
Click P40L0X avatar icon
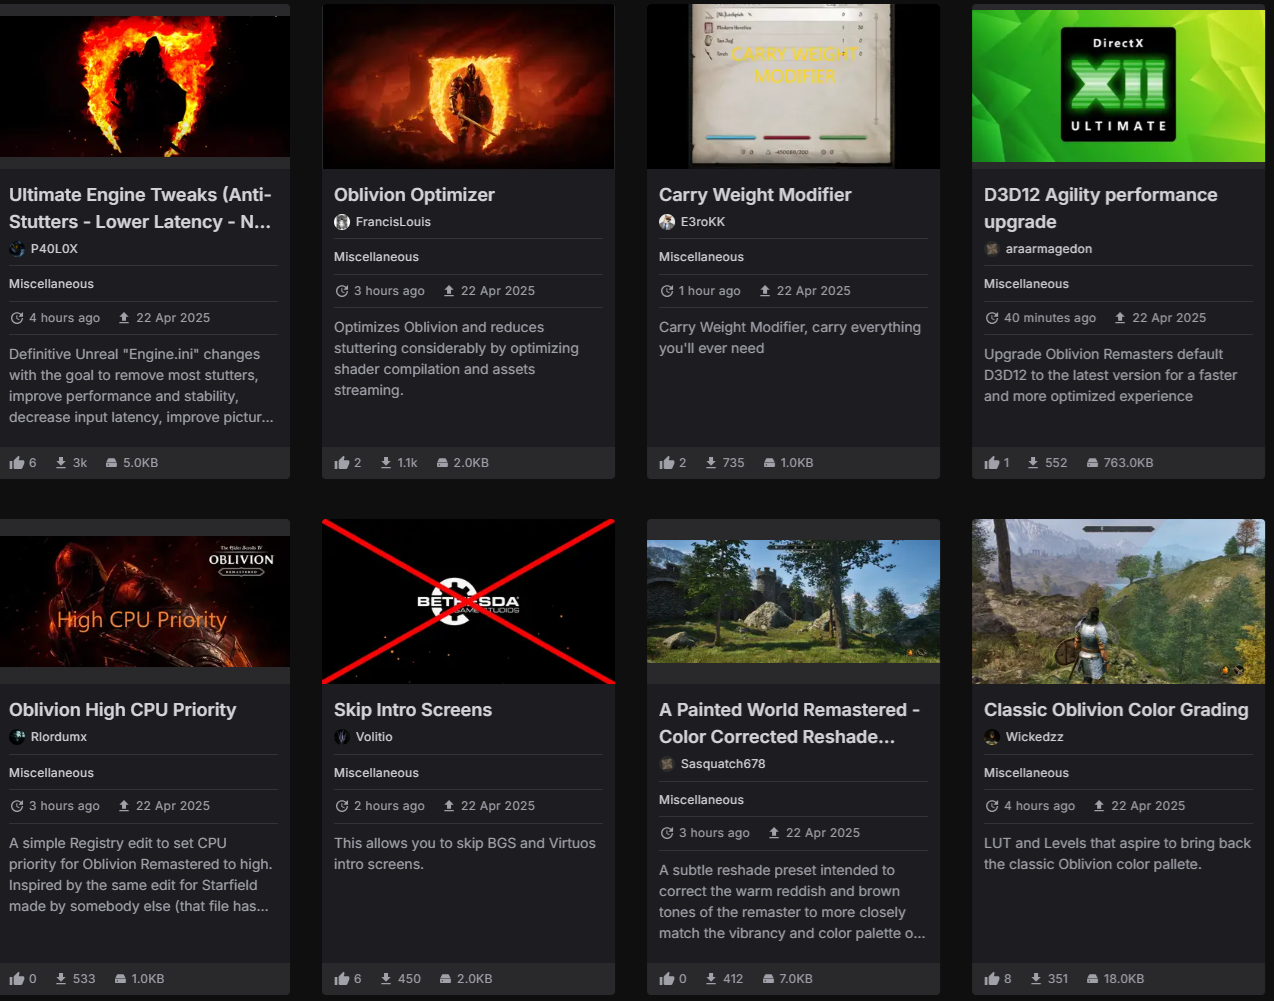17,249
